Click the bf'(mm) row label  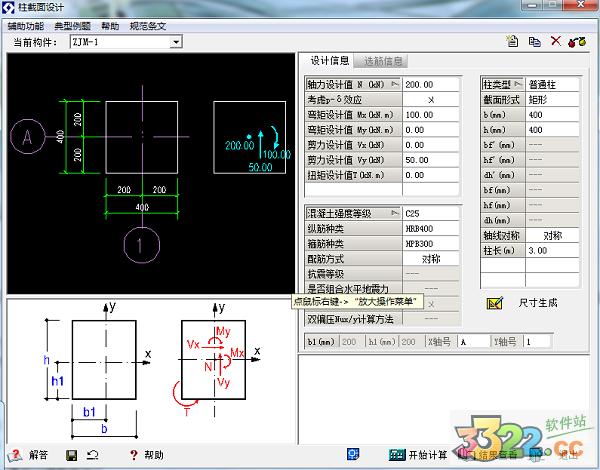point(502,145)
